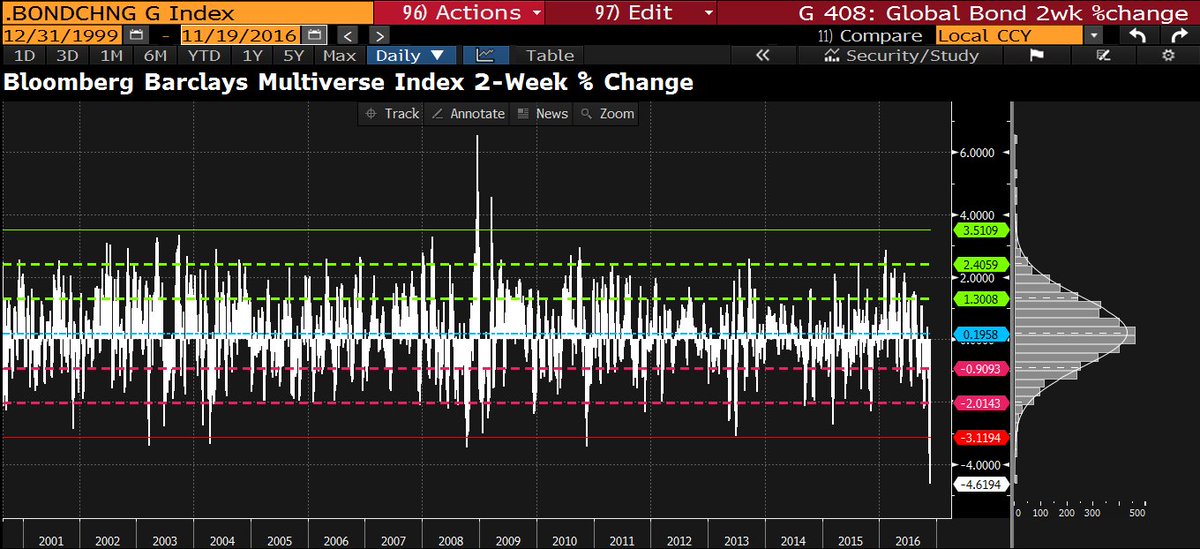Click the 2.4059 green level label
This screenshot has height=549, width=1200.
coord(981,265)
